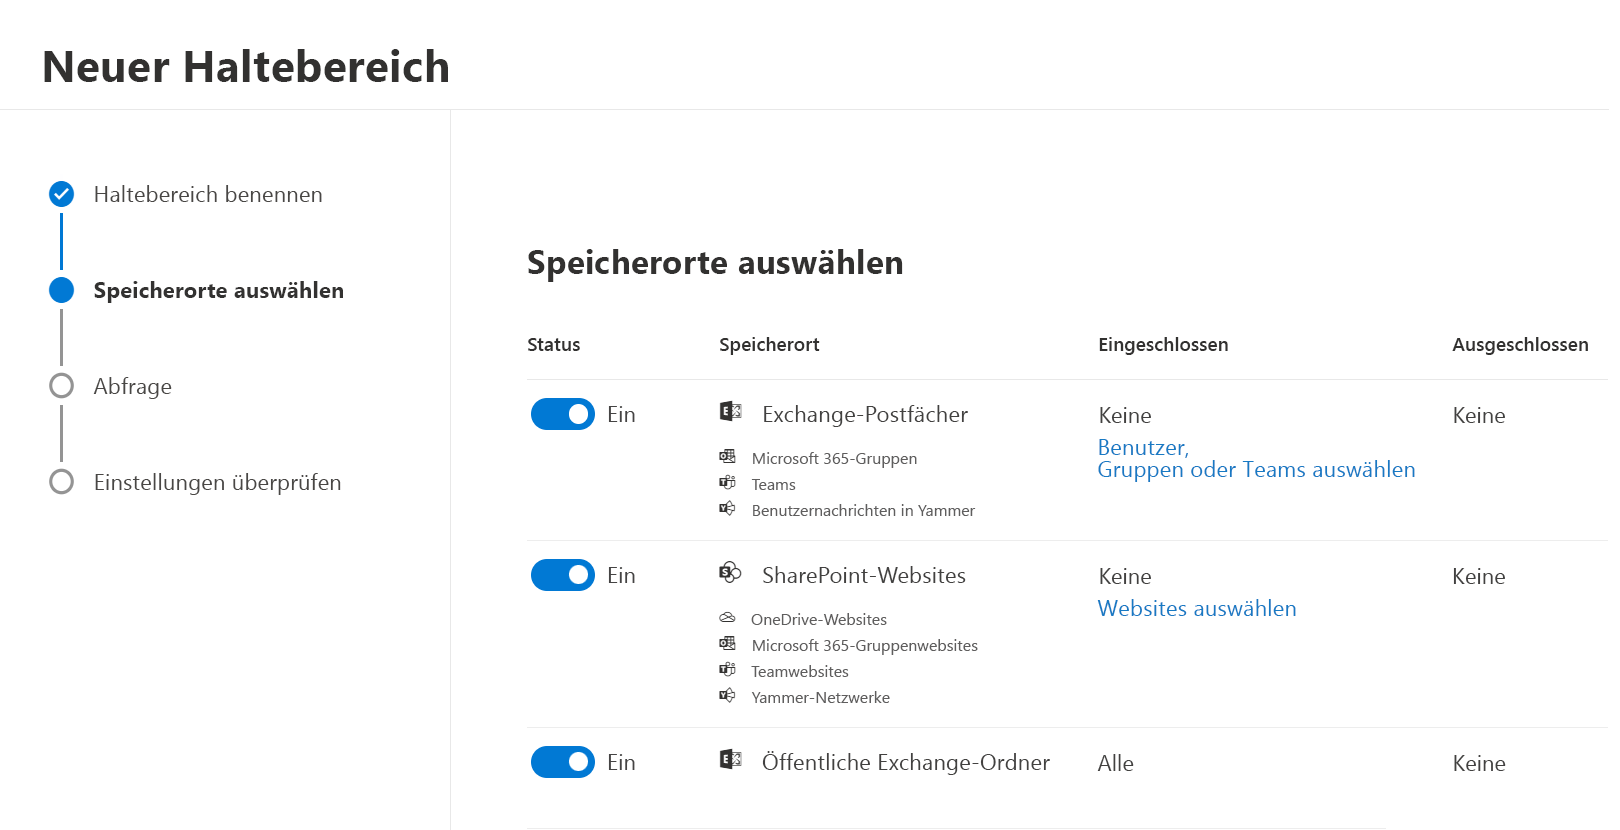Click the Microsoft 365-Gruppen icon
Image resolution: width=1620 pixels, height=830 pixels.
[727, 456]
